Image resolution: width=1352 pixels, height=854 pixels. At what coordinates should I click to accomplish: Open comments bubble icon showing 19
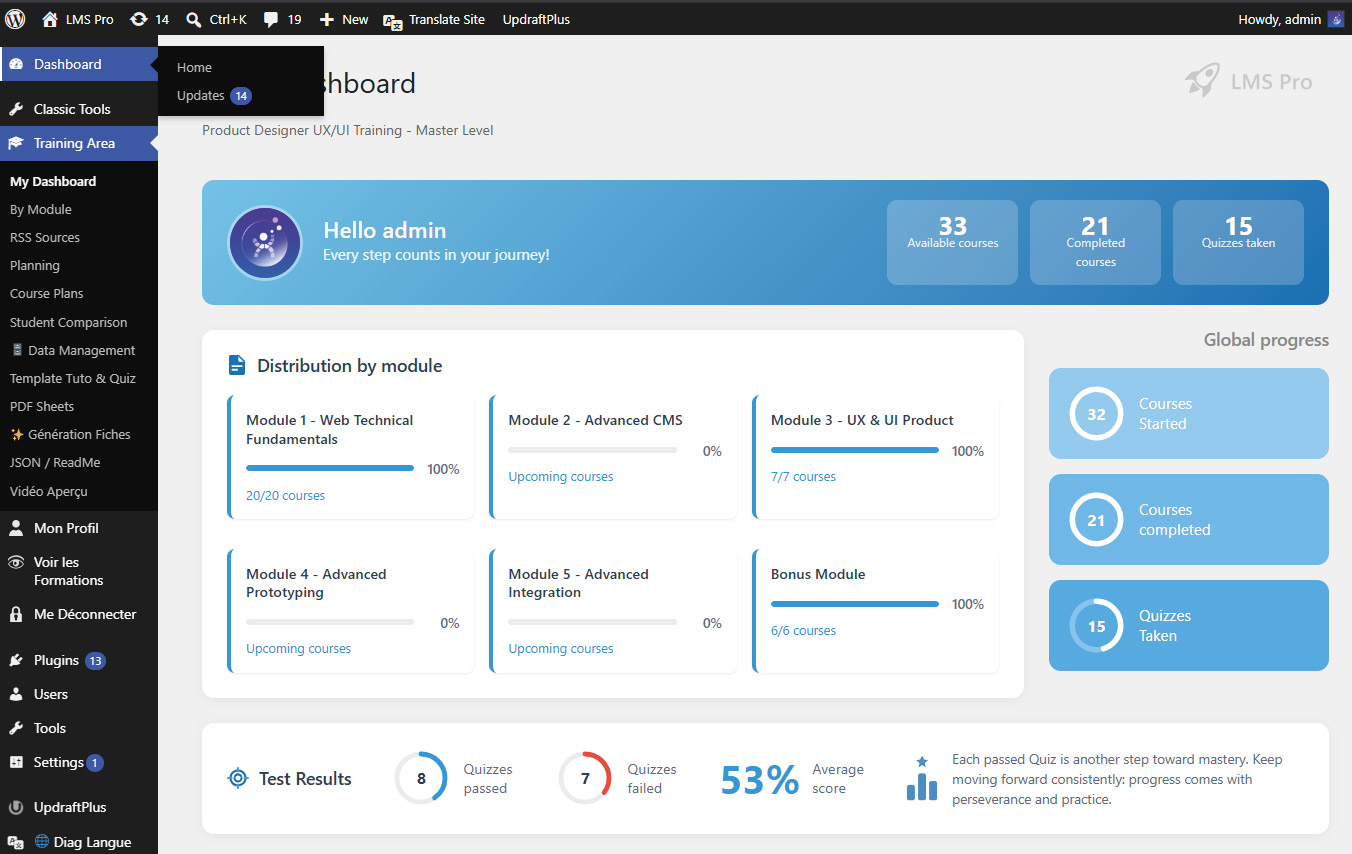(x=271, y=19)
